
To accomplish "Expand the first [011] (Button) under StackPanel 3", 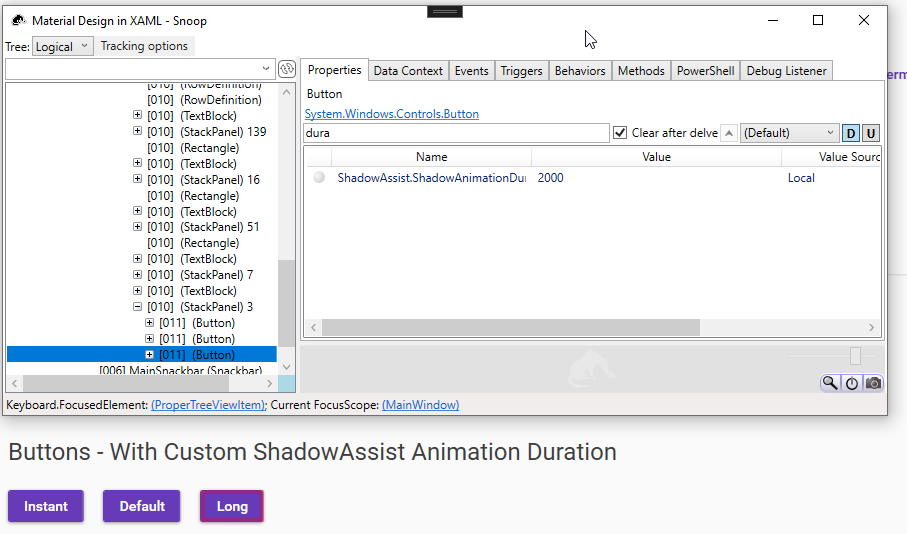I will (x=149, y=322).
